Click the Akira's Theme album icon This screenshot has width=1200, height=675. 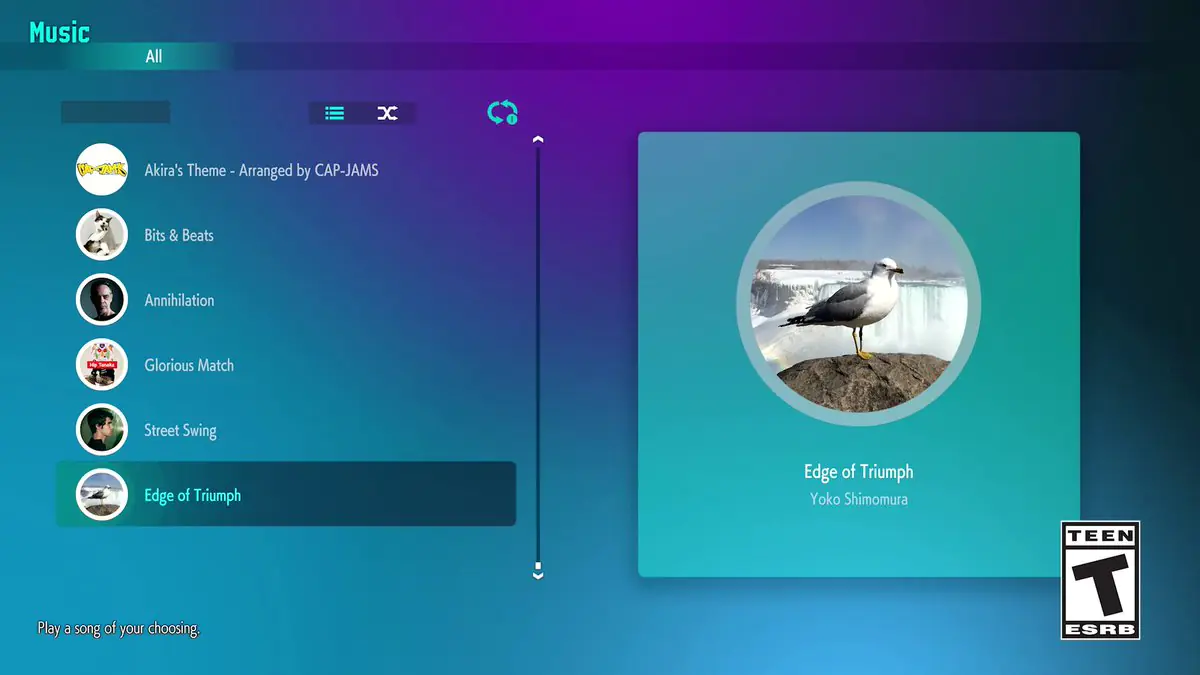point(102,170)
